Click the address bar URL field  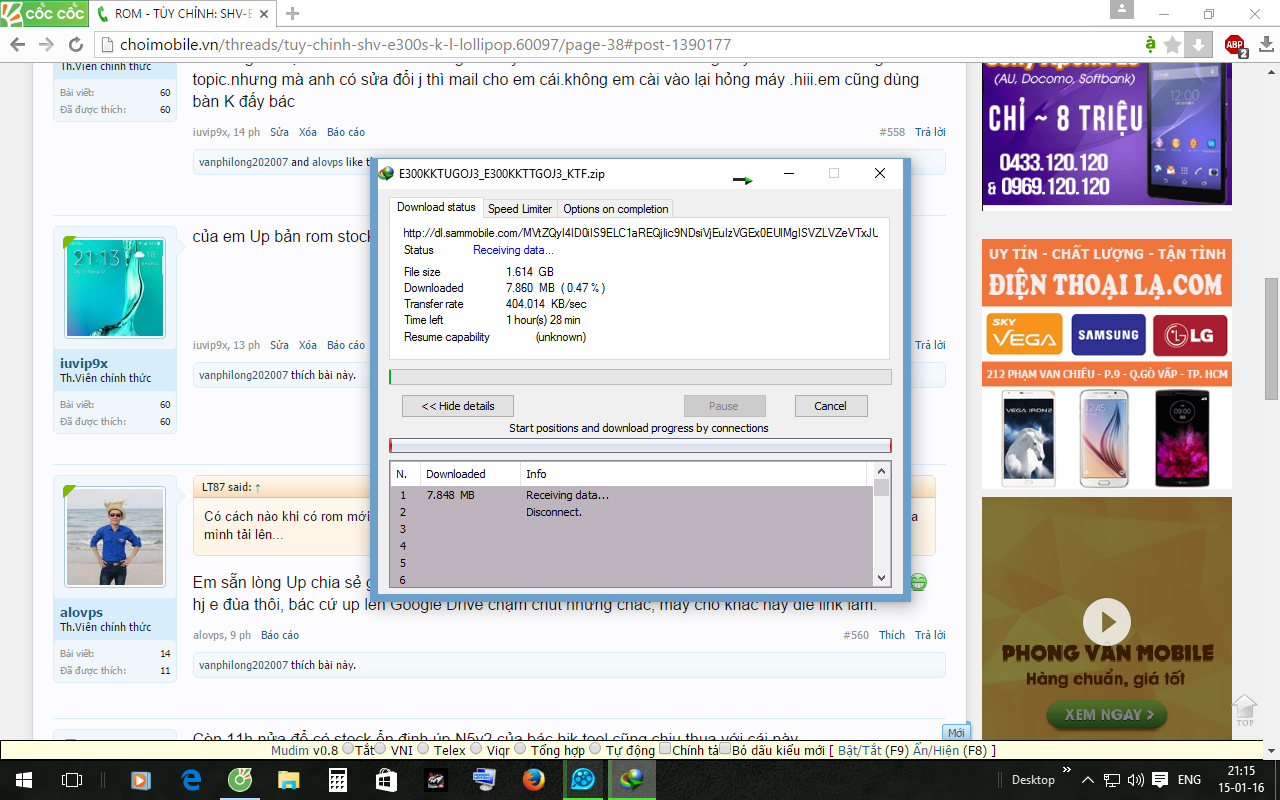(620, 45)
